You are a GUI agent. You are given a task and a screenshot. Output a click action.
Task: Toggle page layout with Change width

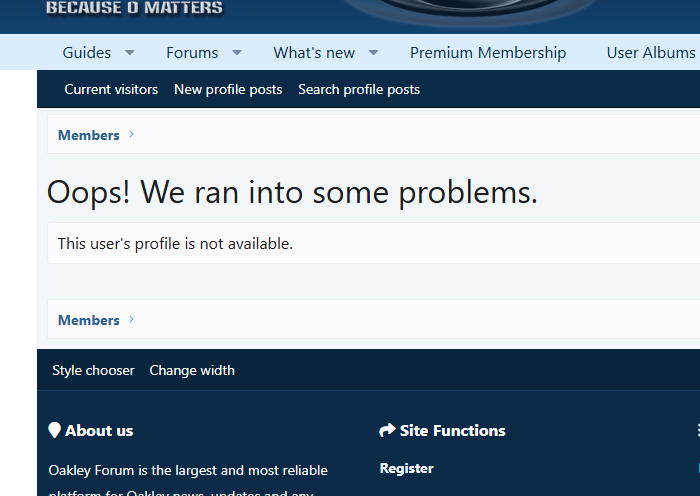pyautogui.click(x=192, y=370)
